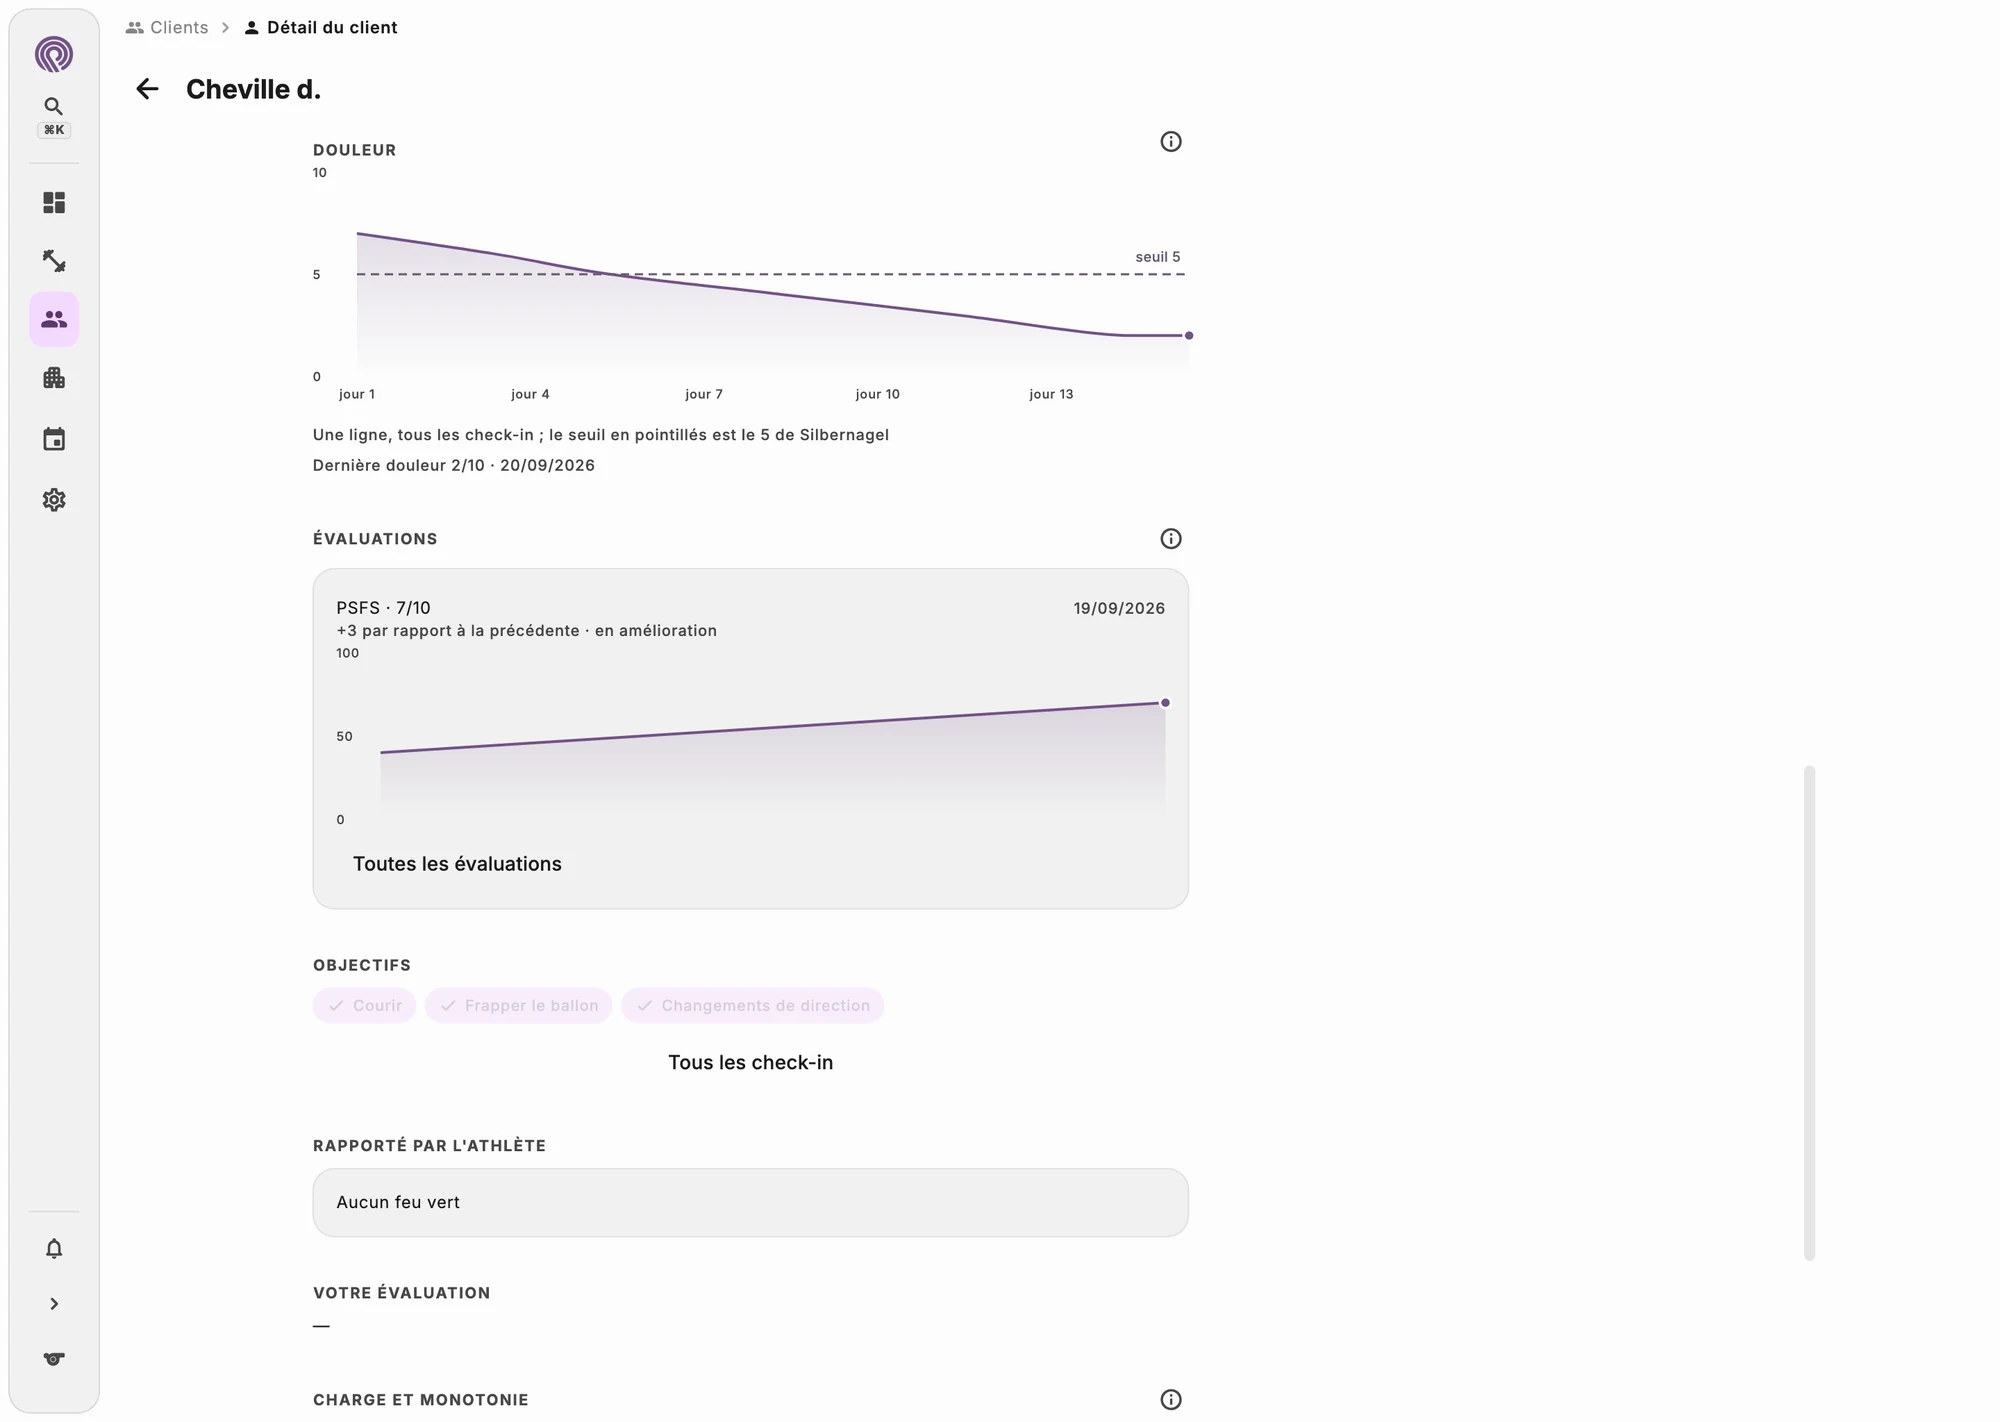
Task: Open the organization building icon
Action: point(54,378)
